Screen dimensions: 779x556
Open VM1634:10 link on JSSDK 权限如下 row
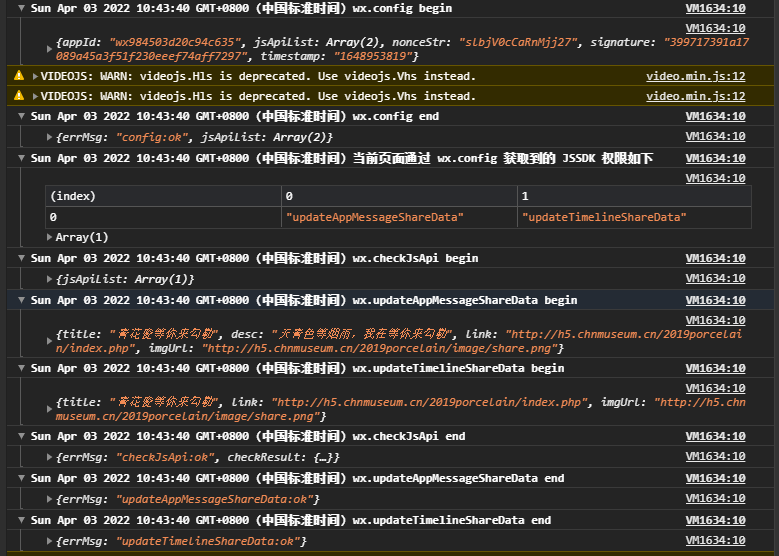715,158
